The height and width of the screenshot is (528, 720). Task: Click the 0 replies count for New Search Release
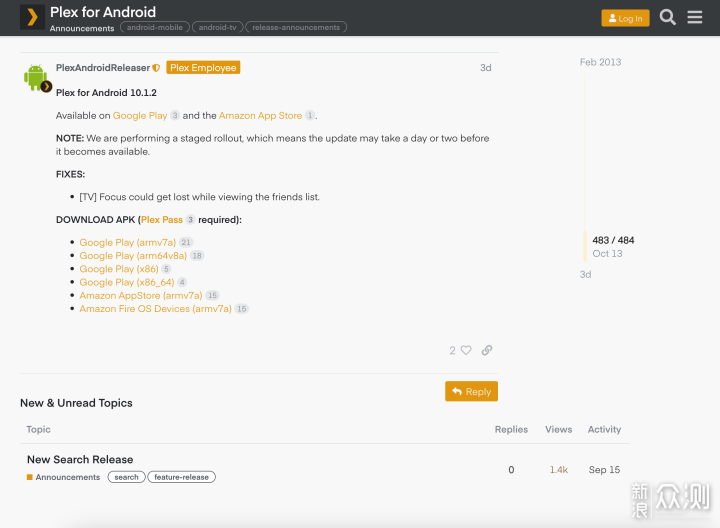point(511,470)
